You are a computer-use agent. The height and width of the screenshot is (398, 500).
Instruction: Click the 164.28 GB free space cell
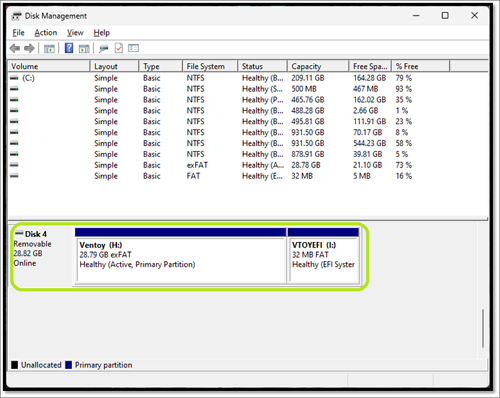[x=370, y=78]
